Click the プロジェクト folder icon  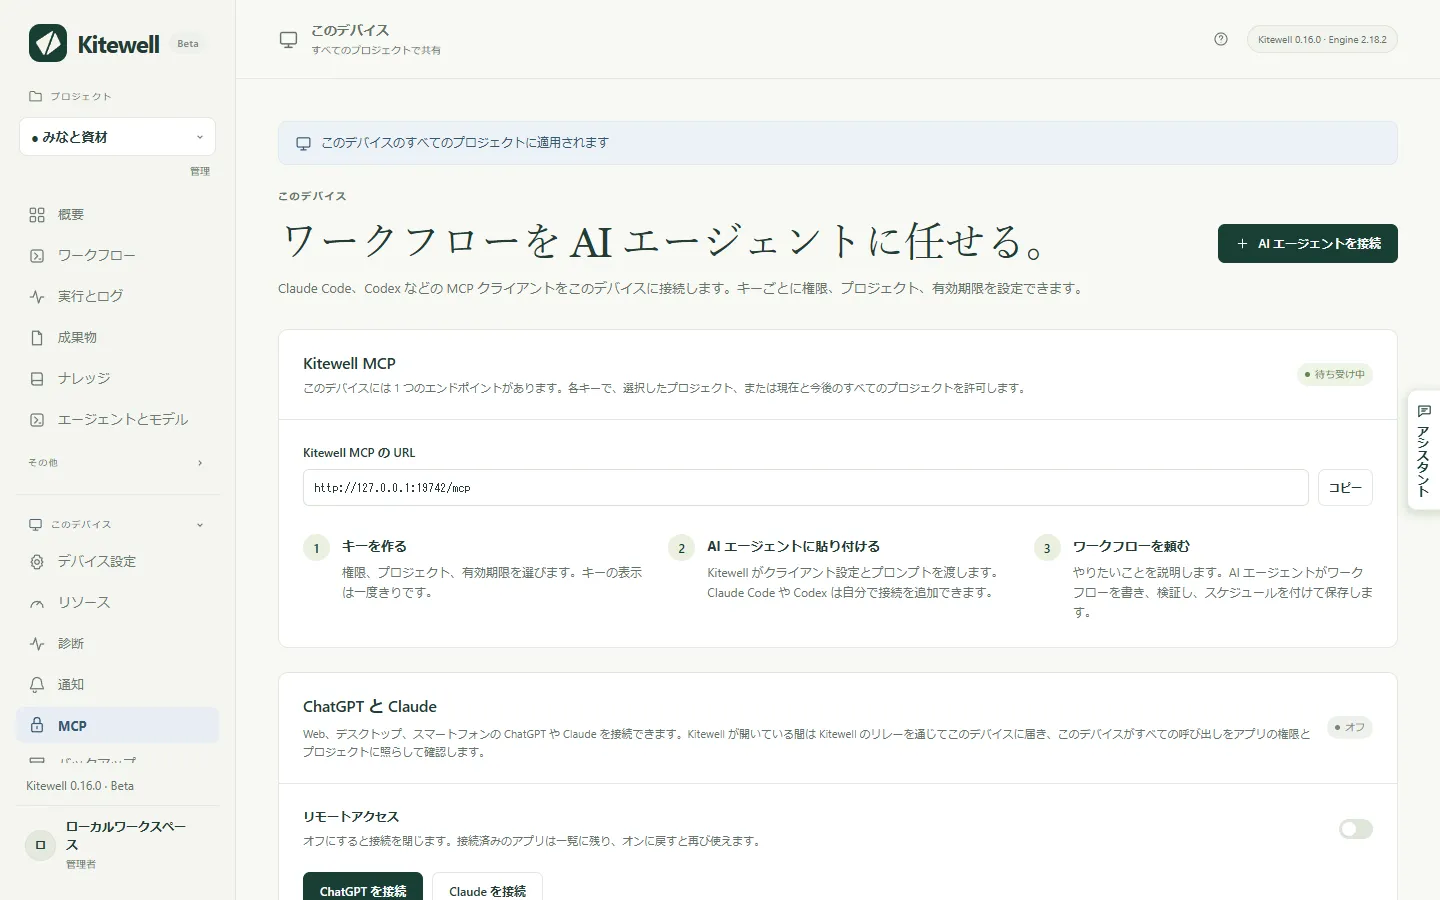36,97
